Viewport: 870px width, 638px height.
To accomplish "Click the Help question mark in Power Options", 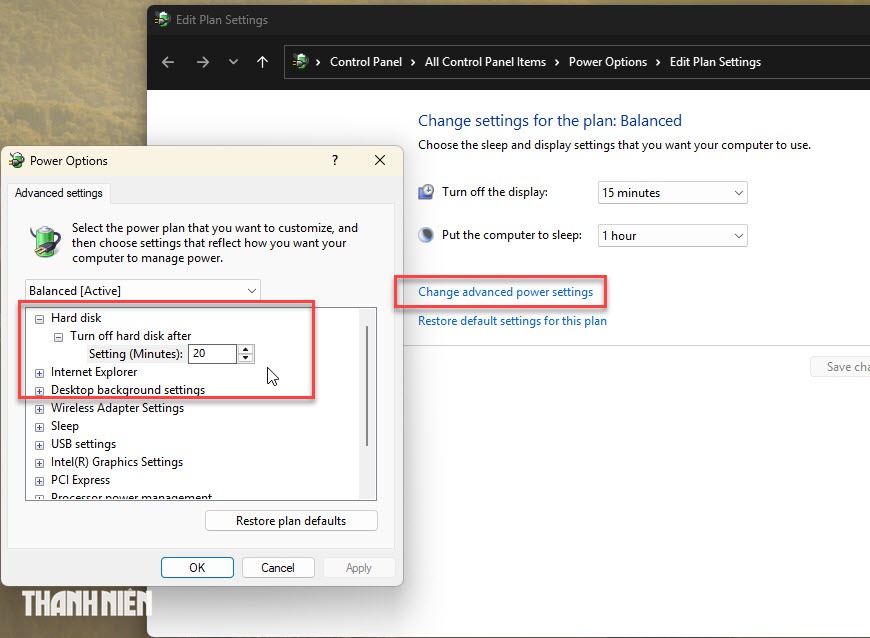I will click(x=335, y=160).
